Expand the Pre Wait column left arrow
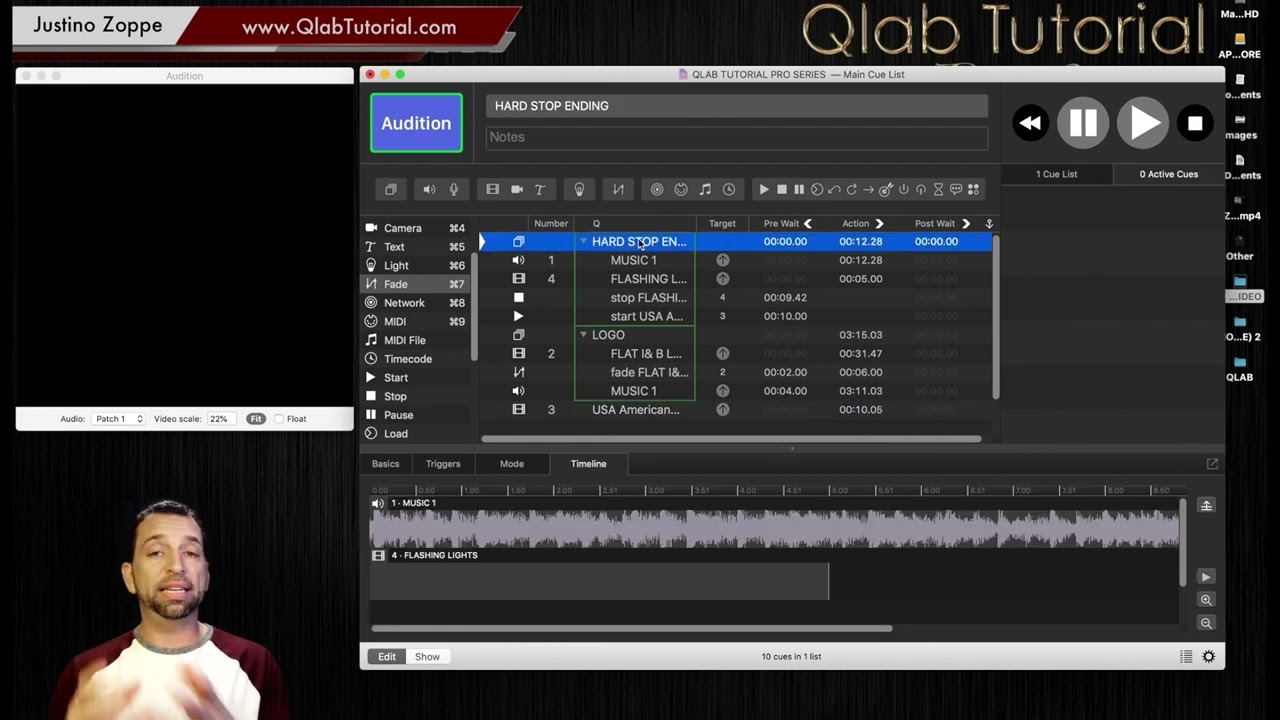 [x=808, y=224]
